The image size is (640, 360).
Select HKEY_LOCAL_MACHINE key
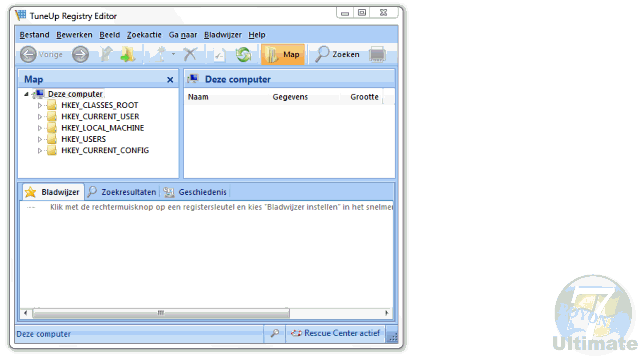click(102, 128)
